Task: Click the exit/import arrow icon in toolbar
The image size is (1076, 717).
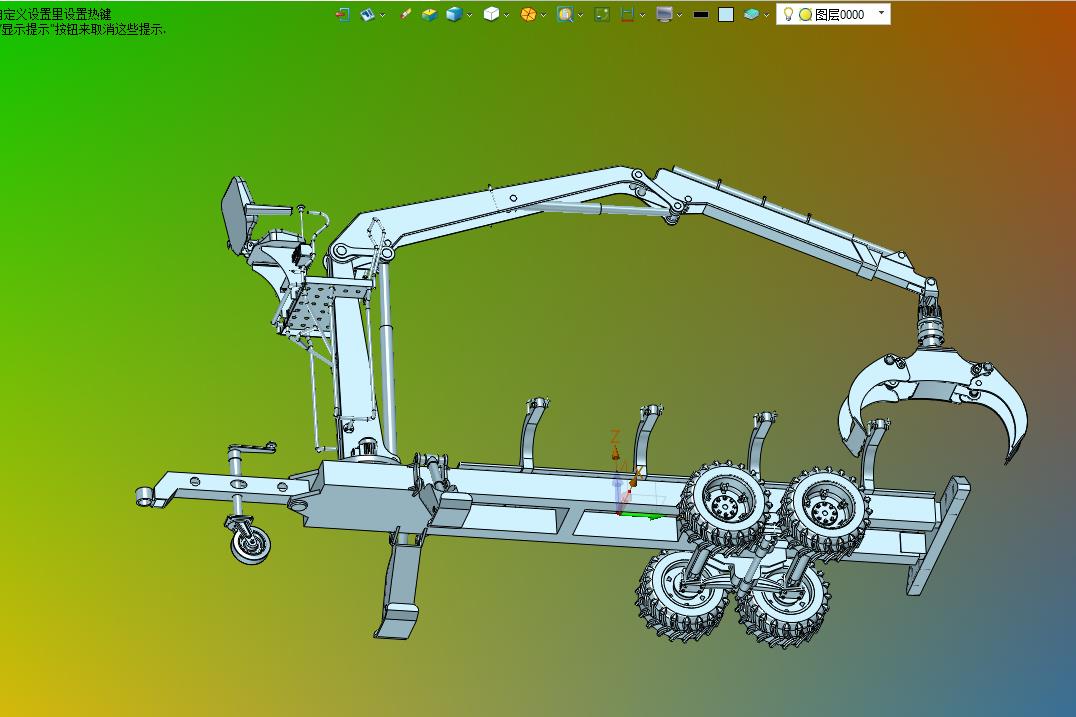Action: [x=342, y=14]
